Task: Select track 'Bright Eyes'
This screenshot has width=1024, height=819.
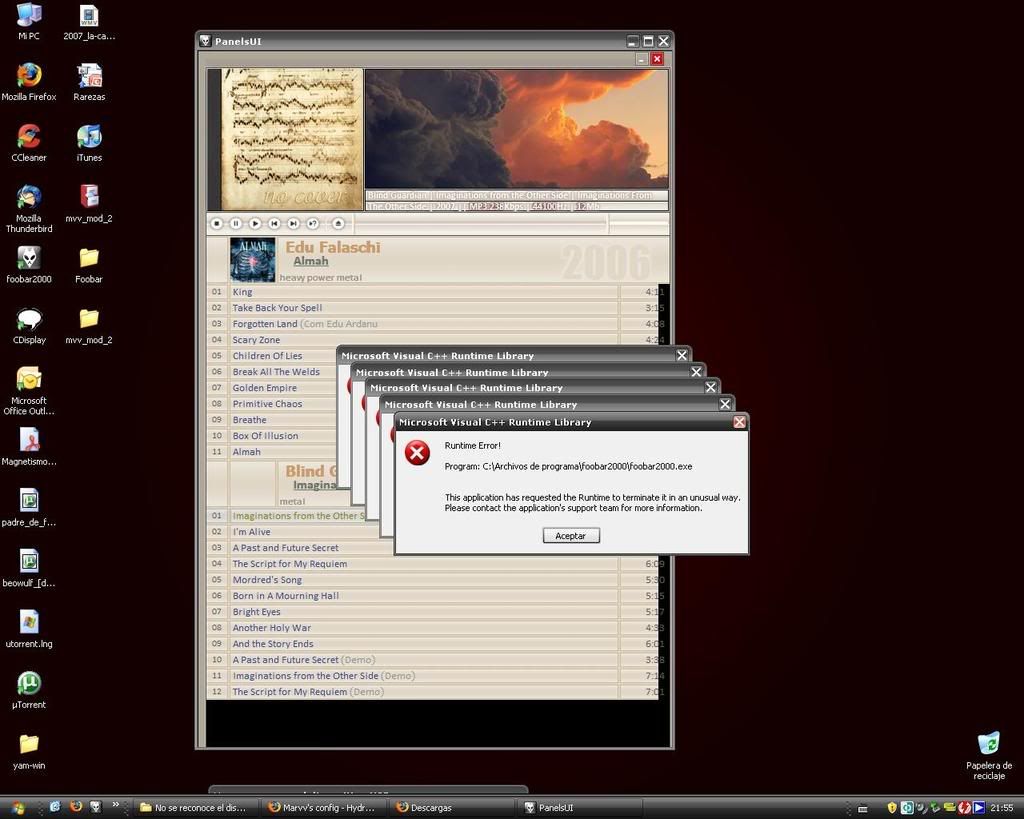Action: click(436, 612)
